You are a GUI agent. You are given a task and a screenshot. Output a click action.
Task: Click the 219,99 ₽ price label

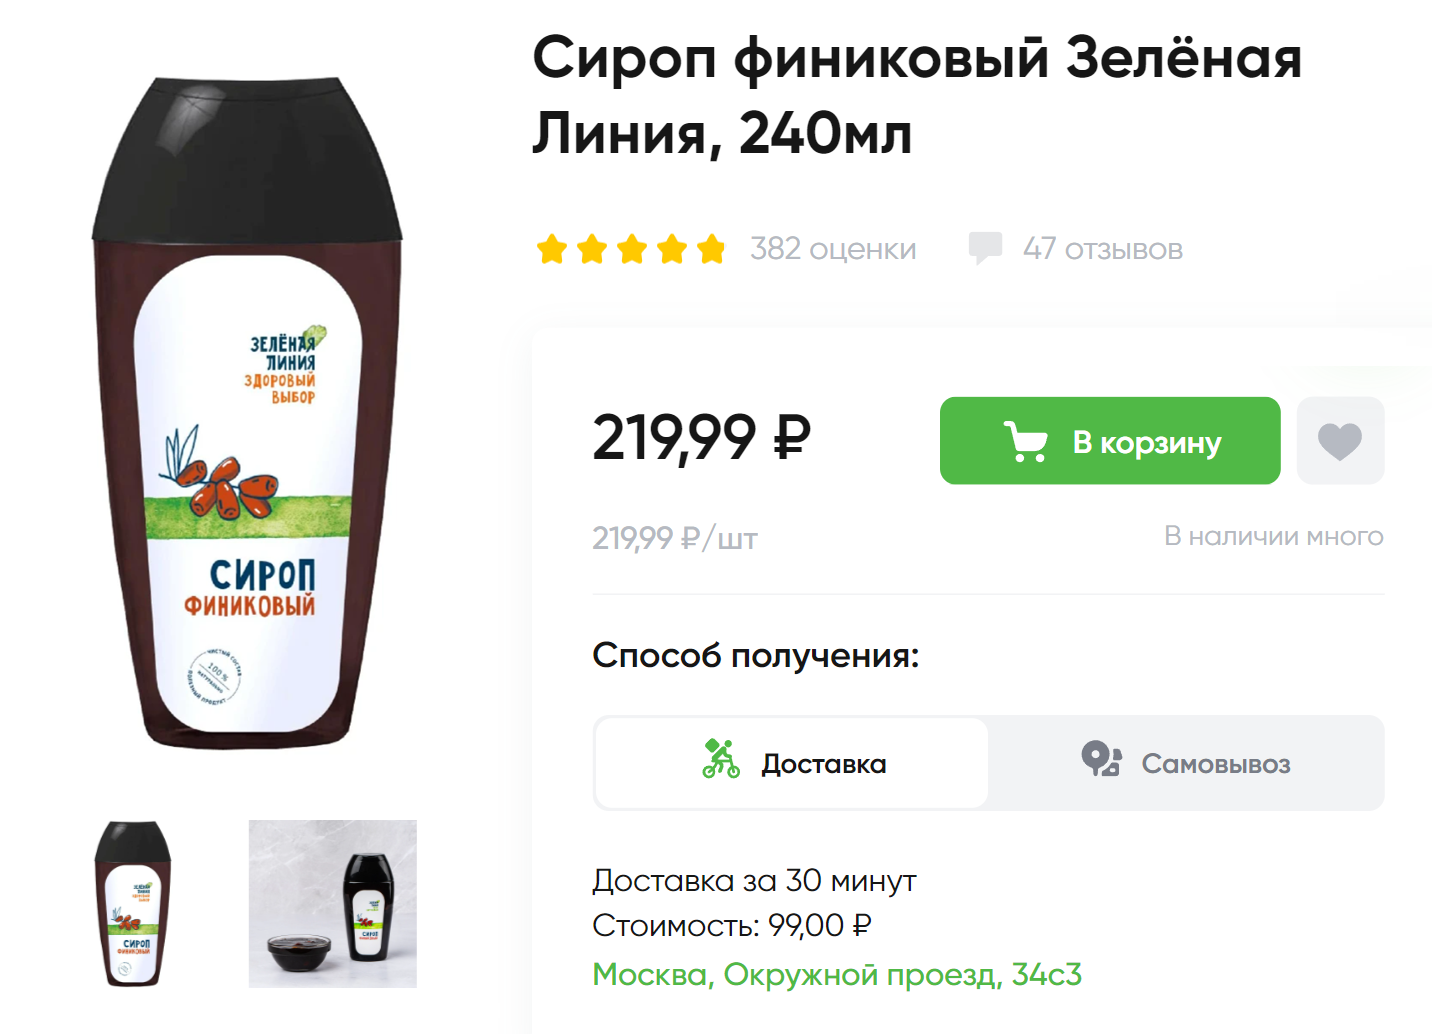coord(701,438)
